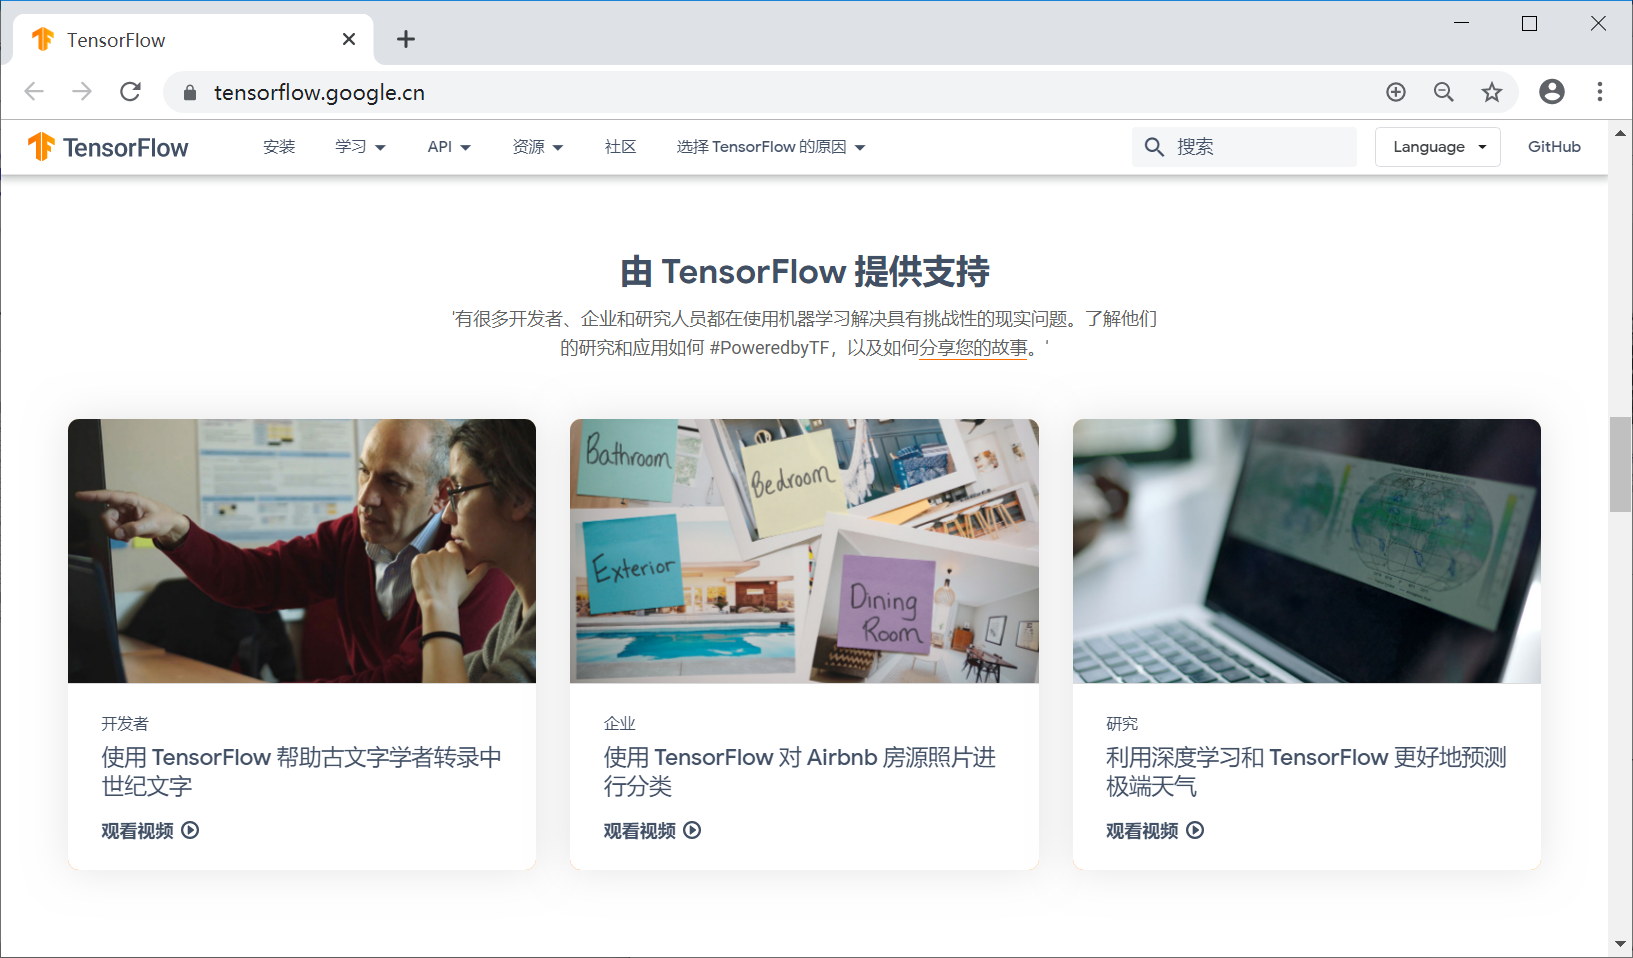Viewport: 1633px width, 958px height.
Task: Select 社区 in the navigation menu
Action: (620, 147)
